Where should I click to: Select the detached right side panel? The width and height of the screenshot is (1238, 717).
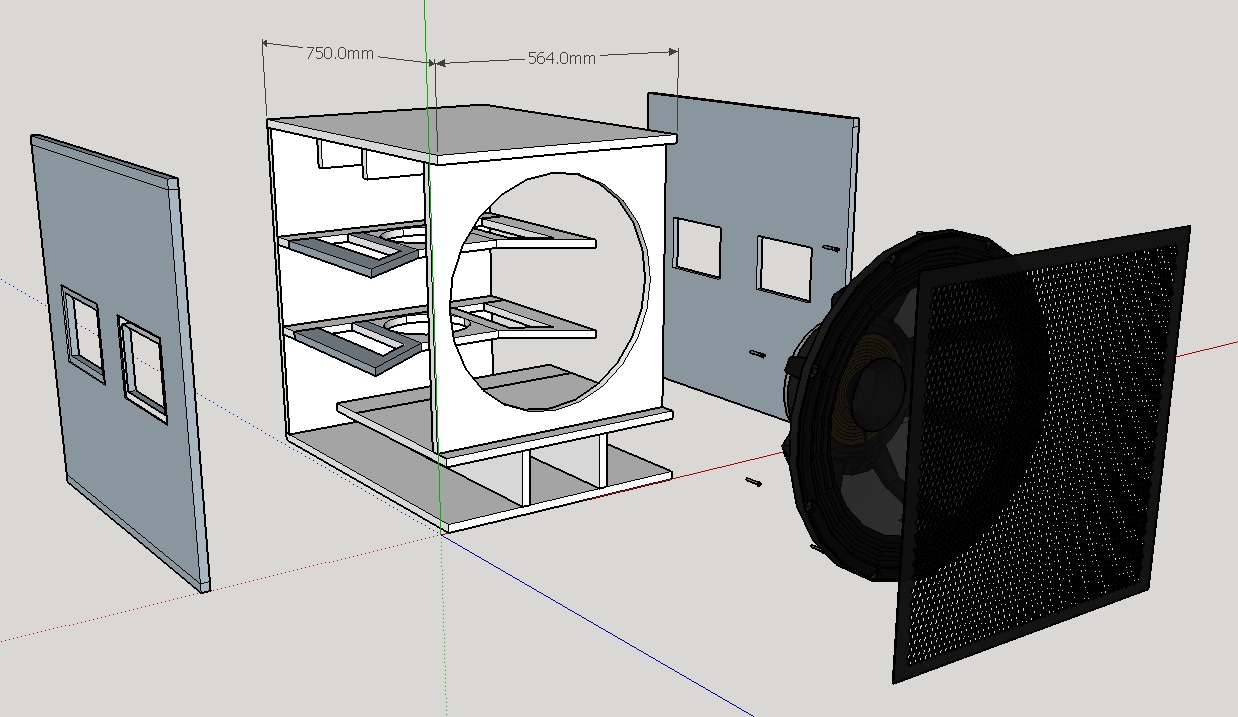[x=752, y=250]
